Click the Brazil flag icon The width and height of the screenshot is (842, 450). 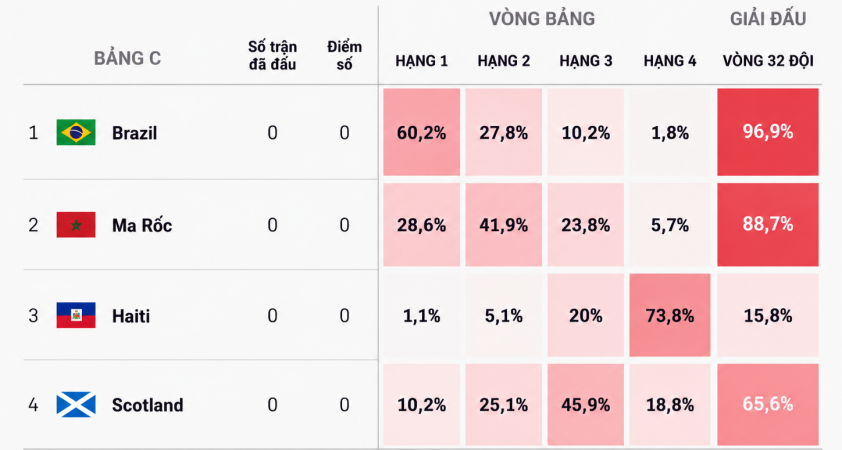pos(76,132)
